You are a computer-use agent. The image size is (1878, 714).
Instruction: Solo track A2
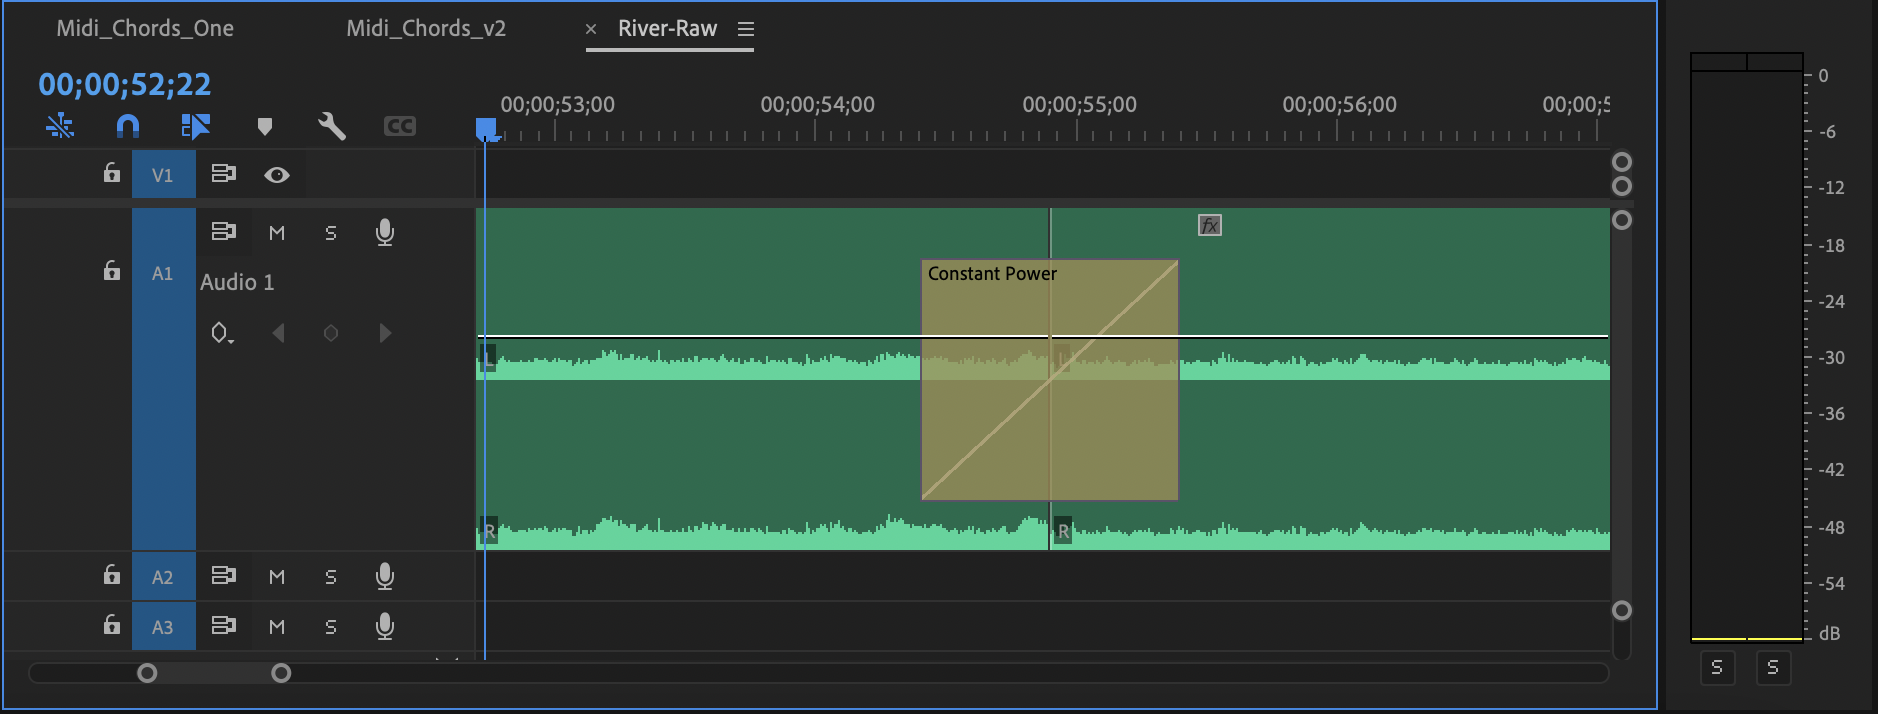coord(331,577)
